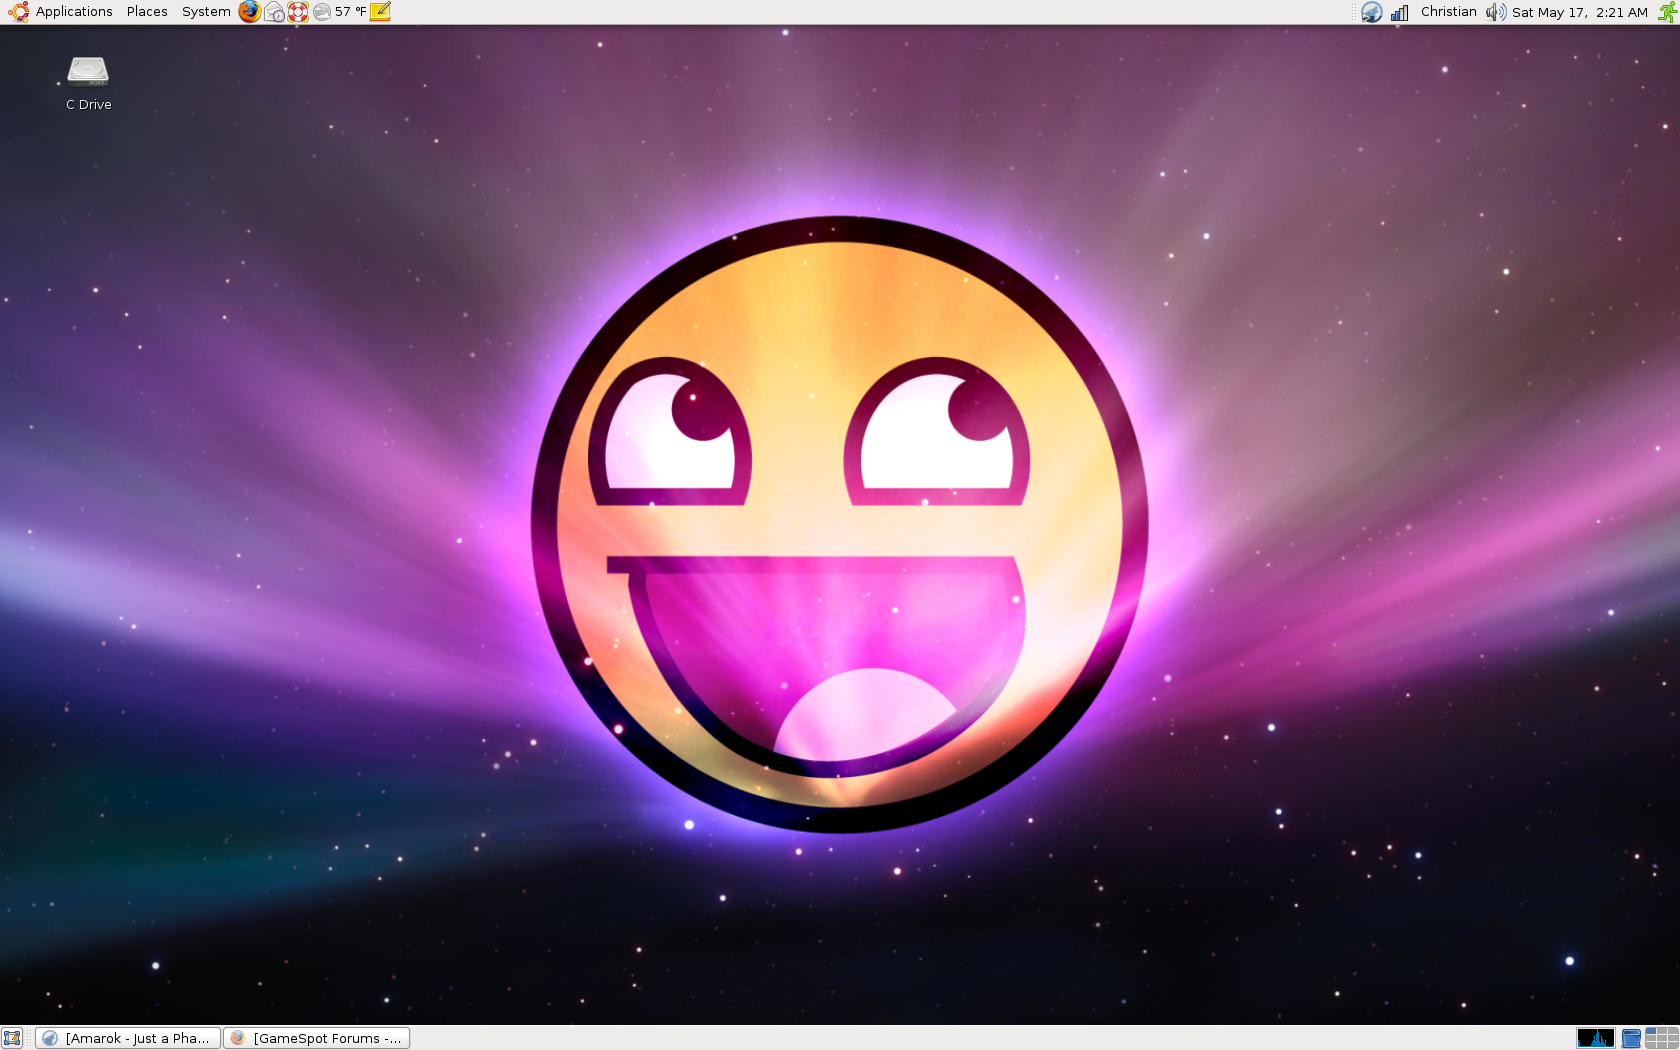Open the Evolution mail launcher icon

coord(274,12)
